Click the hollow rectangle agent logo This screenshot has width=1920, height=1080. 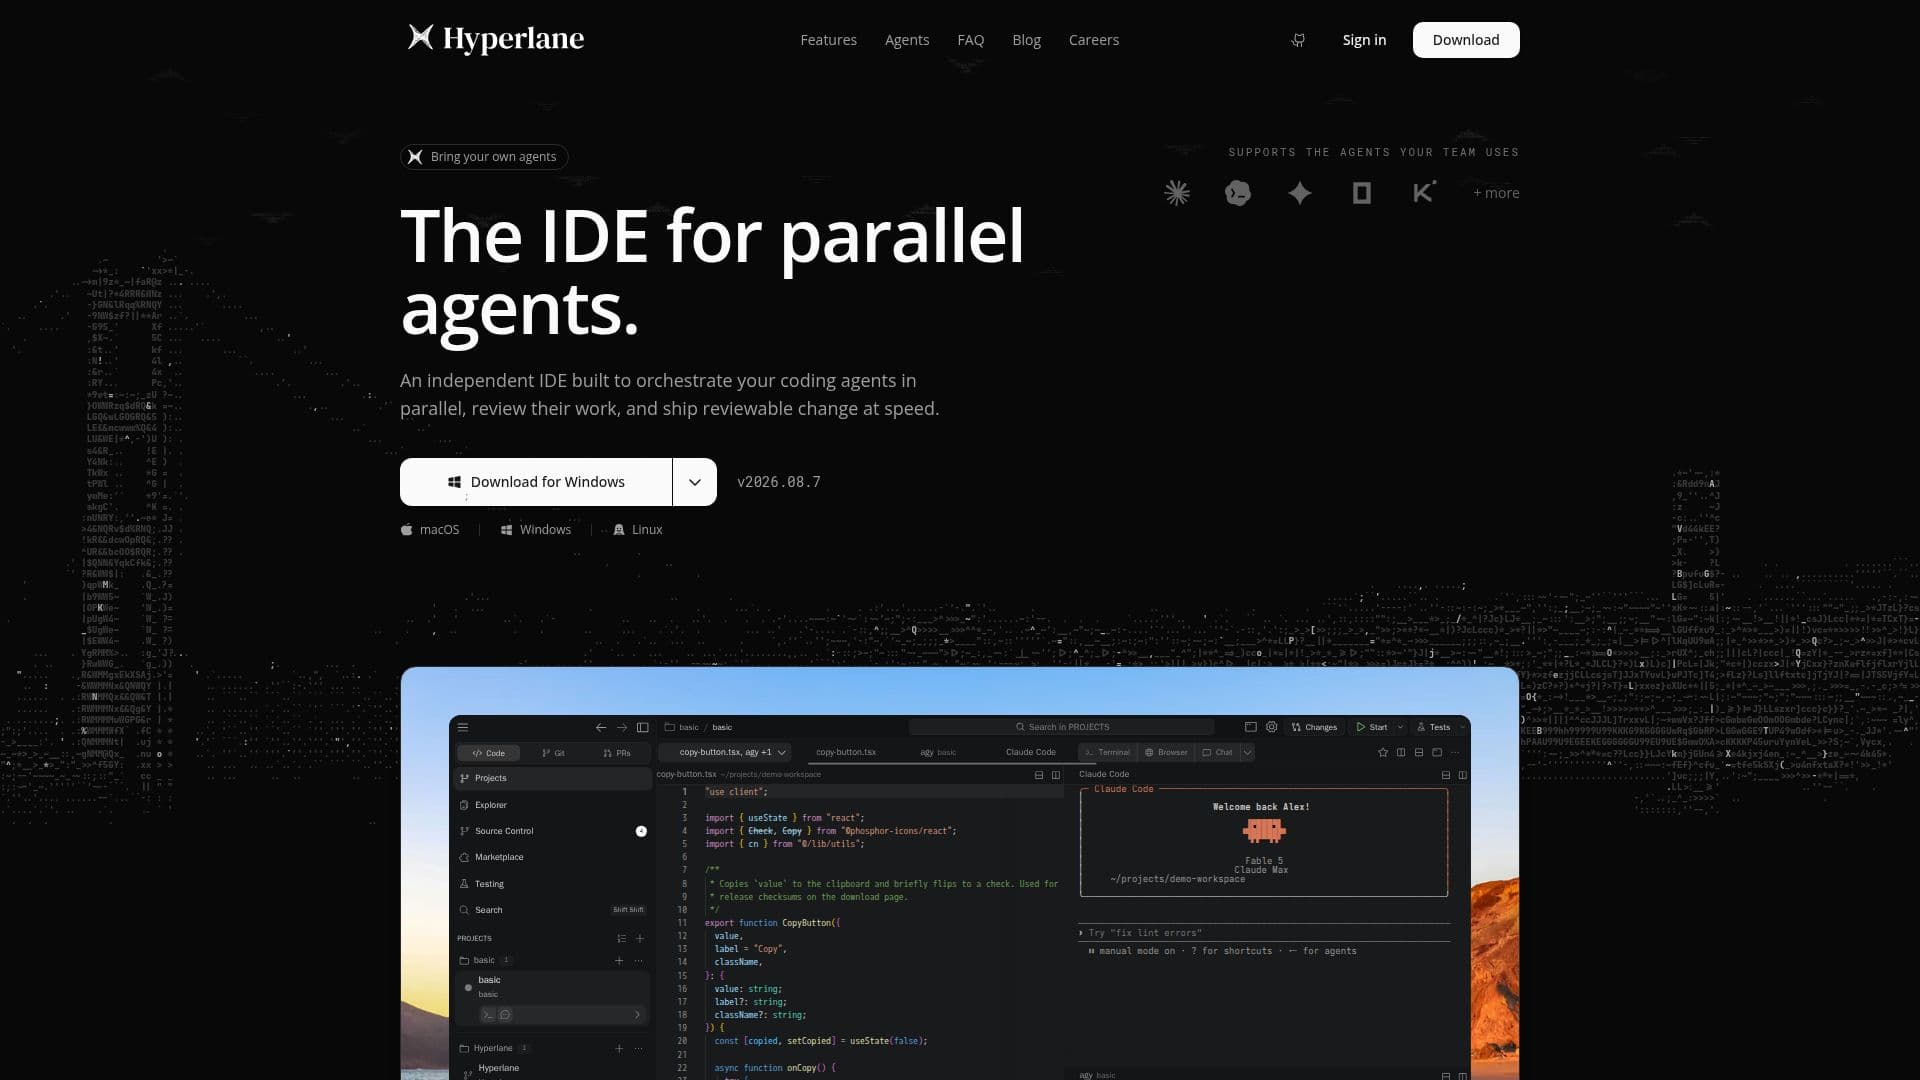(1361, 193)
